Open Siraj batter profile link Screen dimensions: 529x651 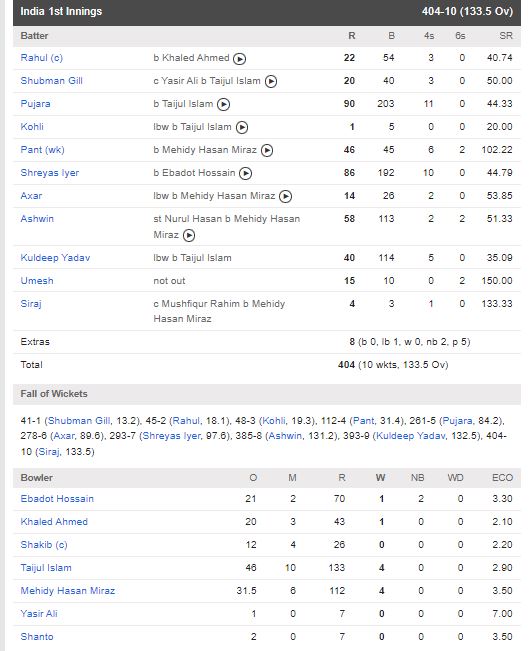pos(31,304)
